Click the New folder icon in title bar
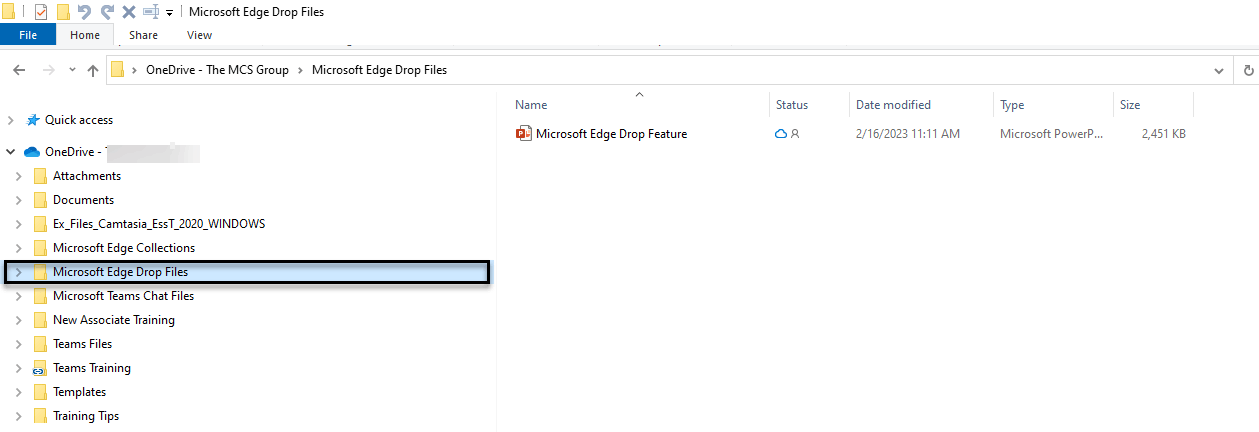Viewport: 1259px width, 432px height. pos(63,12)
